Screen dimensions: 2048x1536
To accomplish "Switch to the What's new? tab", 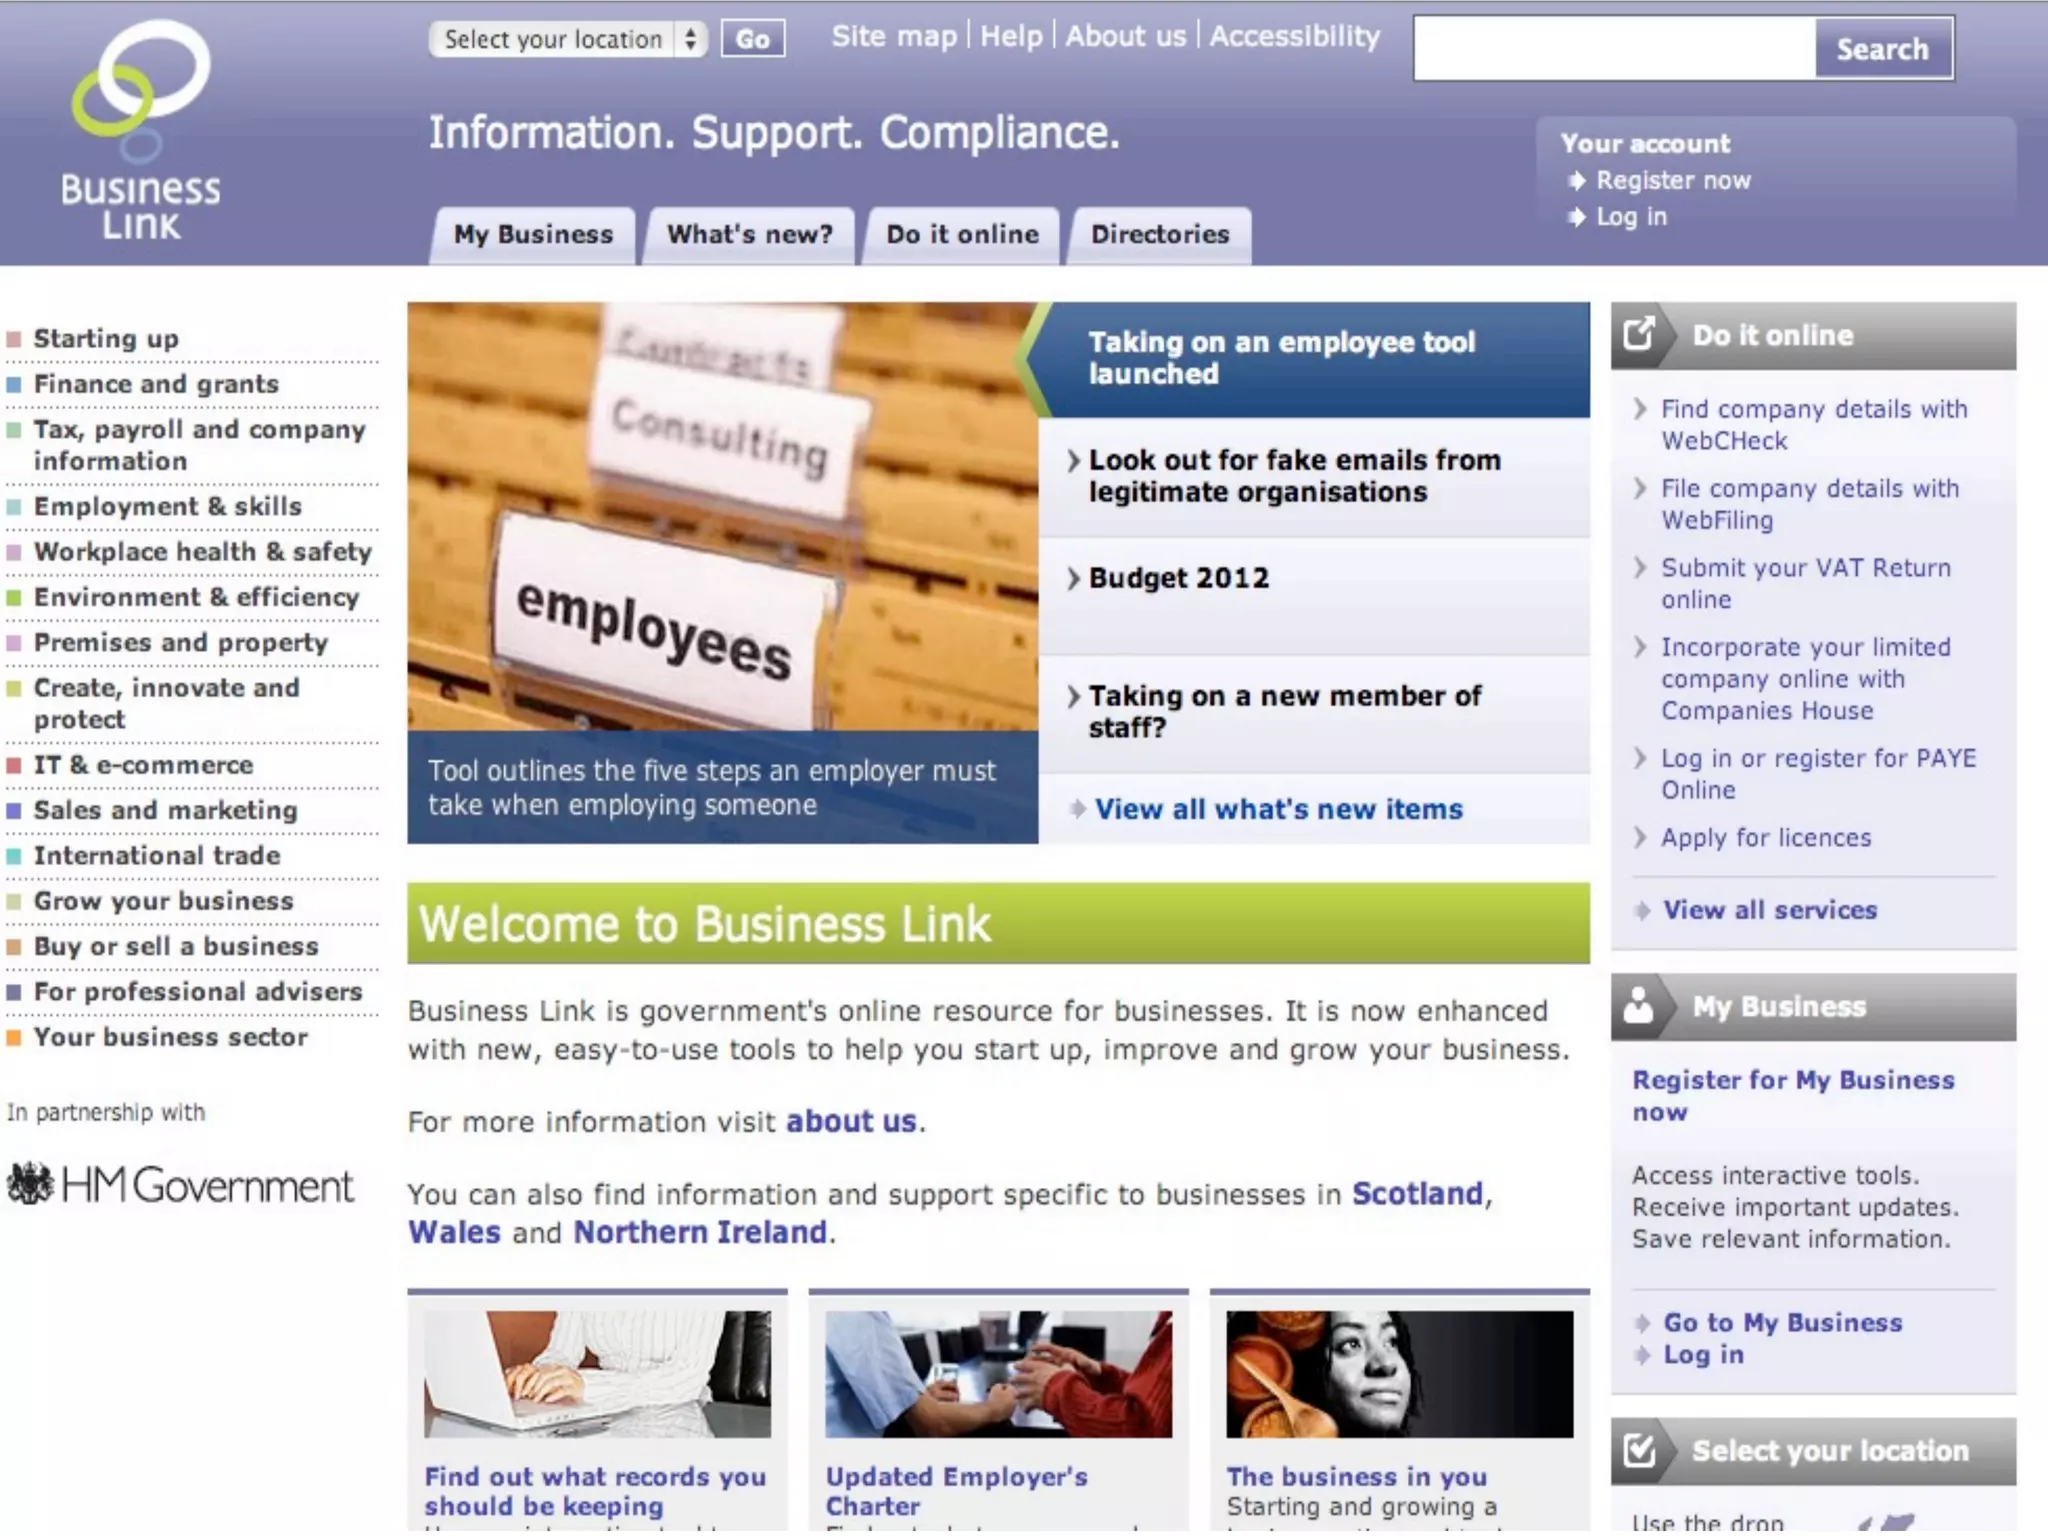I will click(x=749, y=235).
